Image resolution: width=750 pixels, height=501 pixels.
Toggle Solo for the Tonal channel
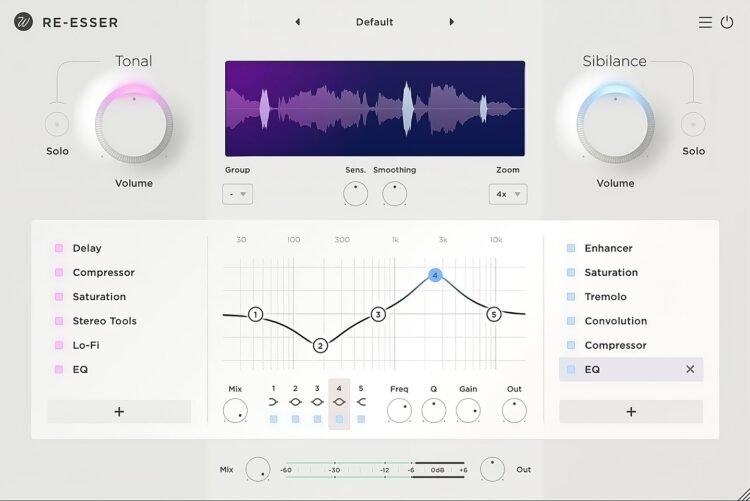tap(57, 124)
